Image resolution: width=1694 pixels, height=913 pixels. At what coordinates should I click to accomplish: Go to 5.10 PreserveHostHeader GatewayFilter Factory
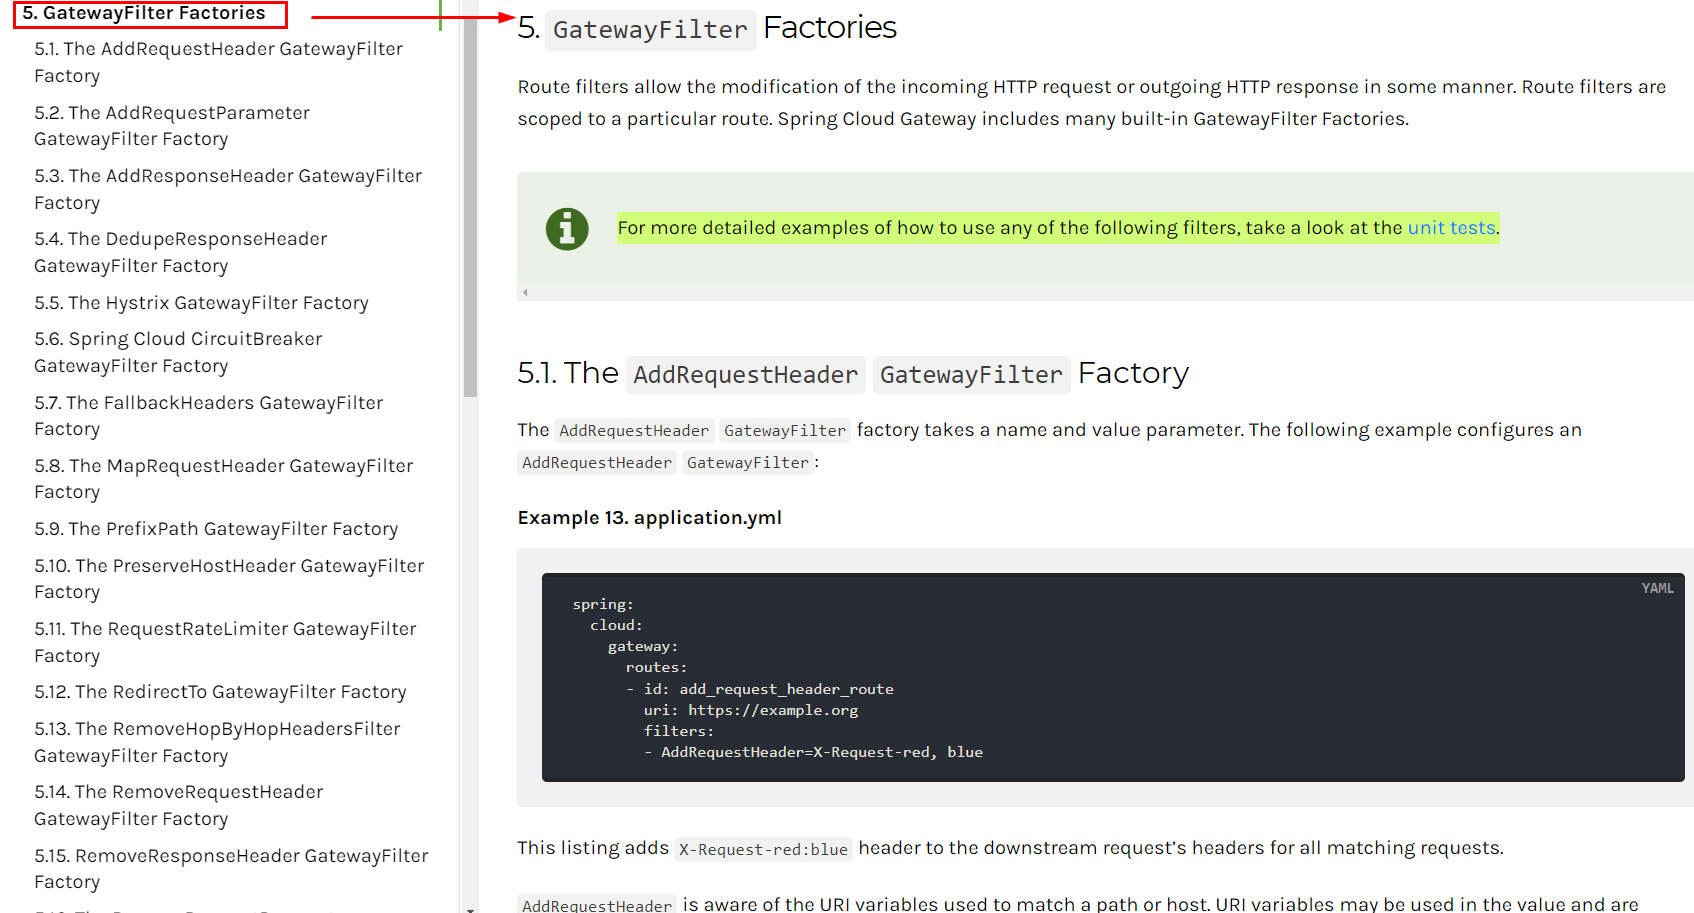pos(229,579)
